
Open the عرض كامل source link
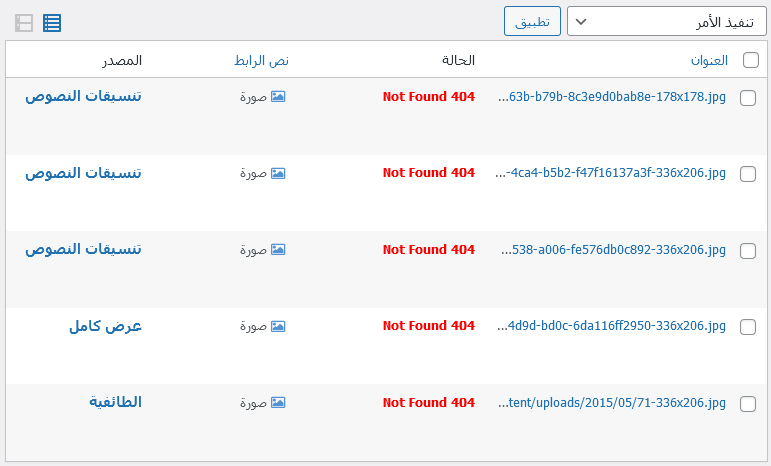[x=105, y=326]
